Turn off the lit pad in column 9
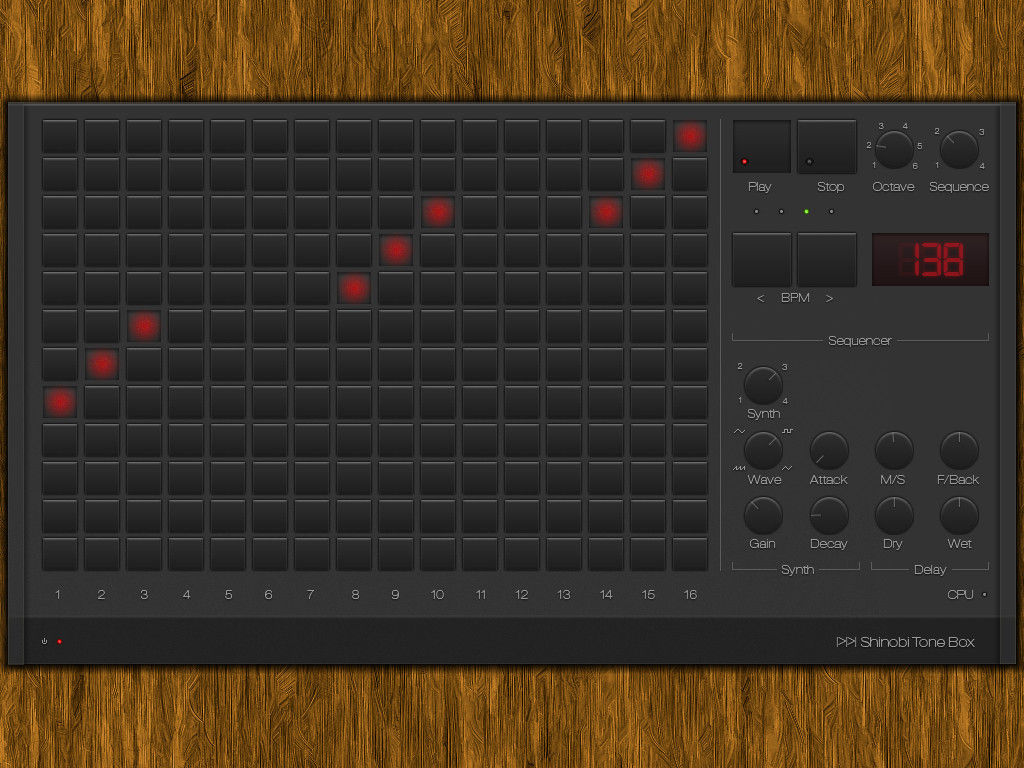This screenshot has width=1024, height=768. tap(396, 250)
